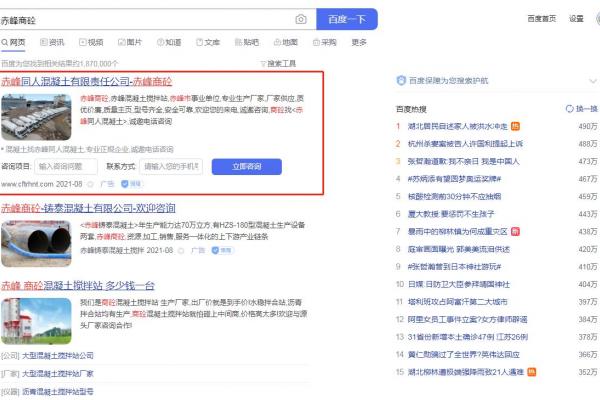600x400 pixels.
Task: Click the 保障 shield badge under first result
Action: point(131,184)
